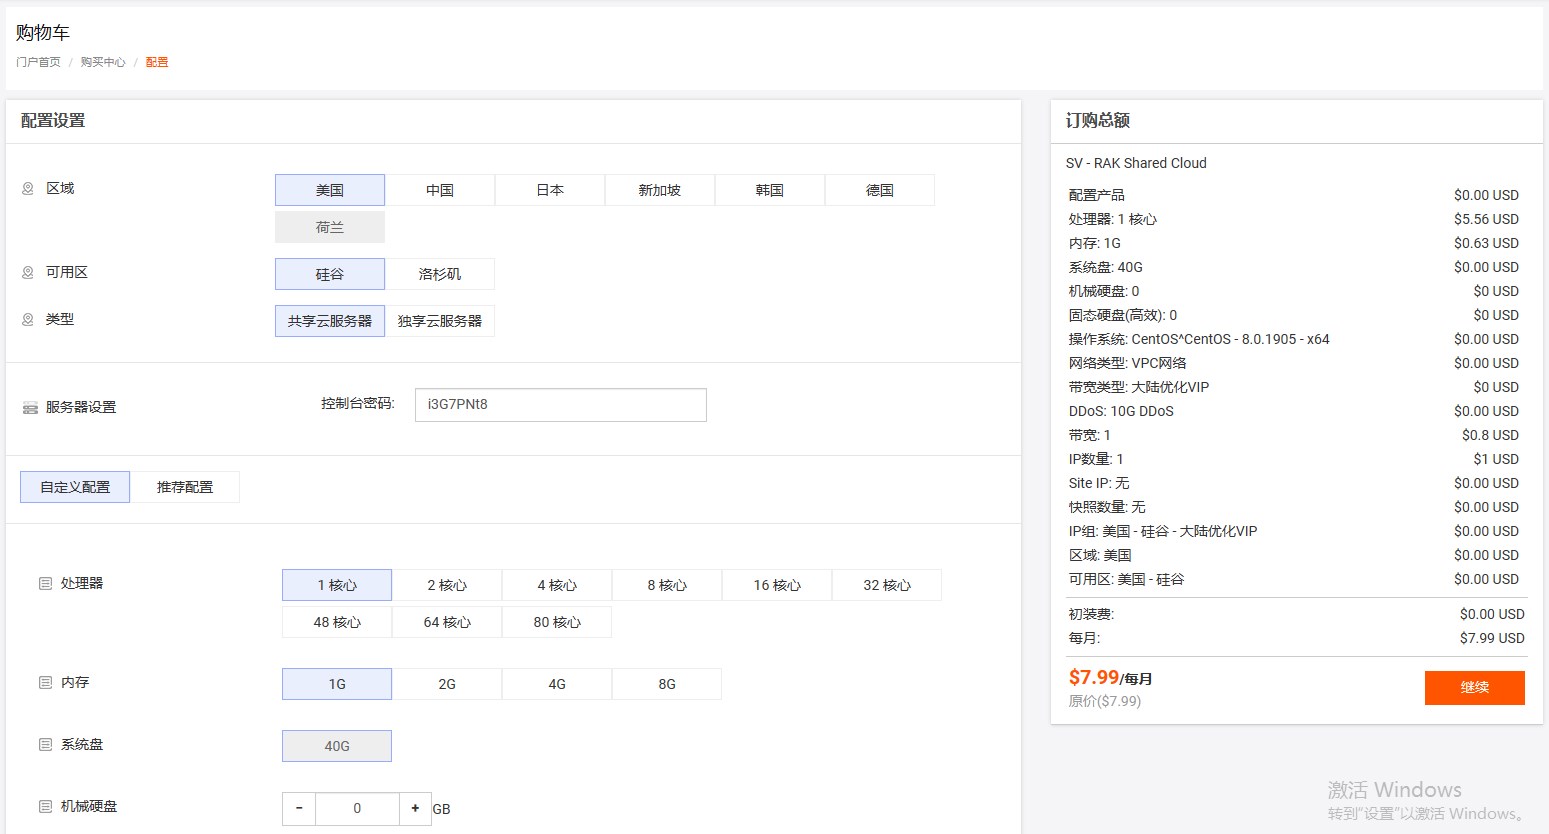Click the server icon beside 服务器设置

coord(30,408)
